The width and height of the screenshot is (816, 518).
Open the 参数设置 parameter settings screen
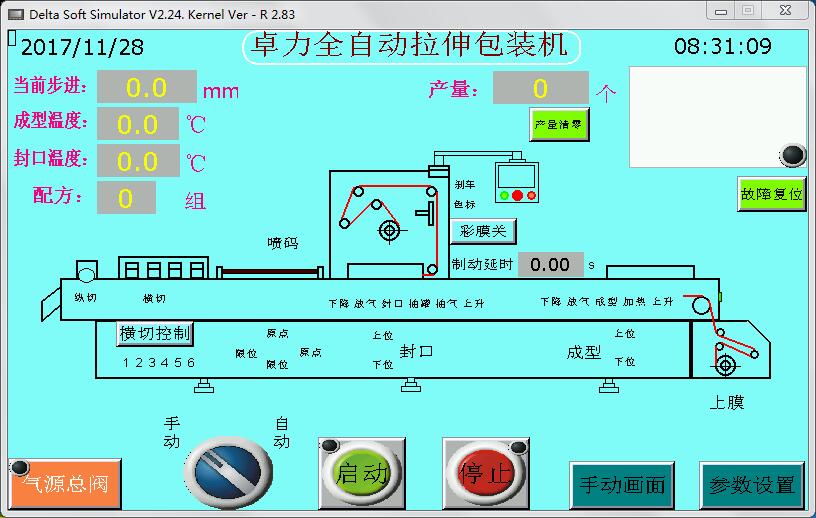tap(752, 485)
